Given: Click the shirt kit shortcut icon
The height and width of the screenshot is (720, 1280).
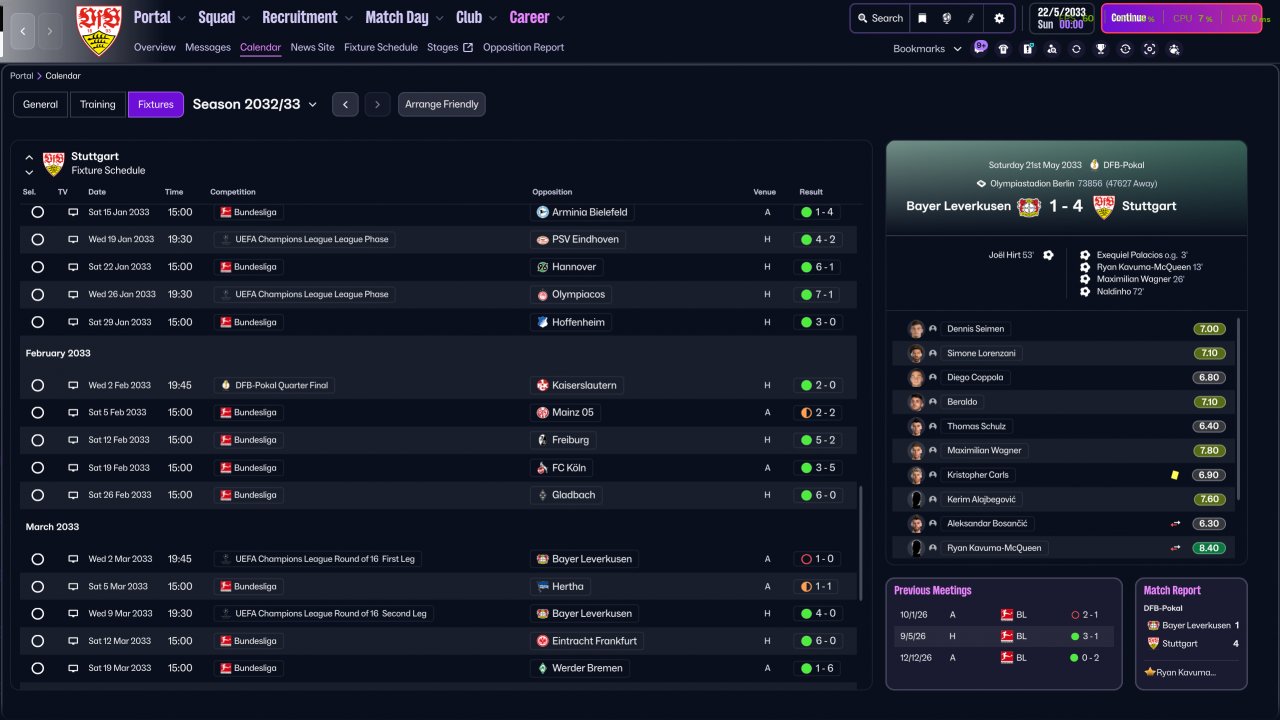Looking at the screenshot, I should click(x=1003, y=49).
